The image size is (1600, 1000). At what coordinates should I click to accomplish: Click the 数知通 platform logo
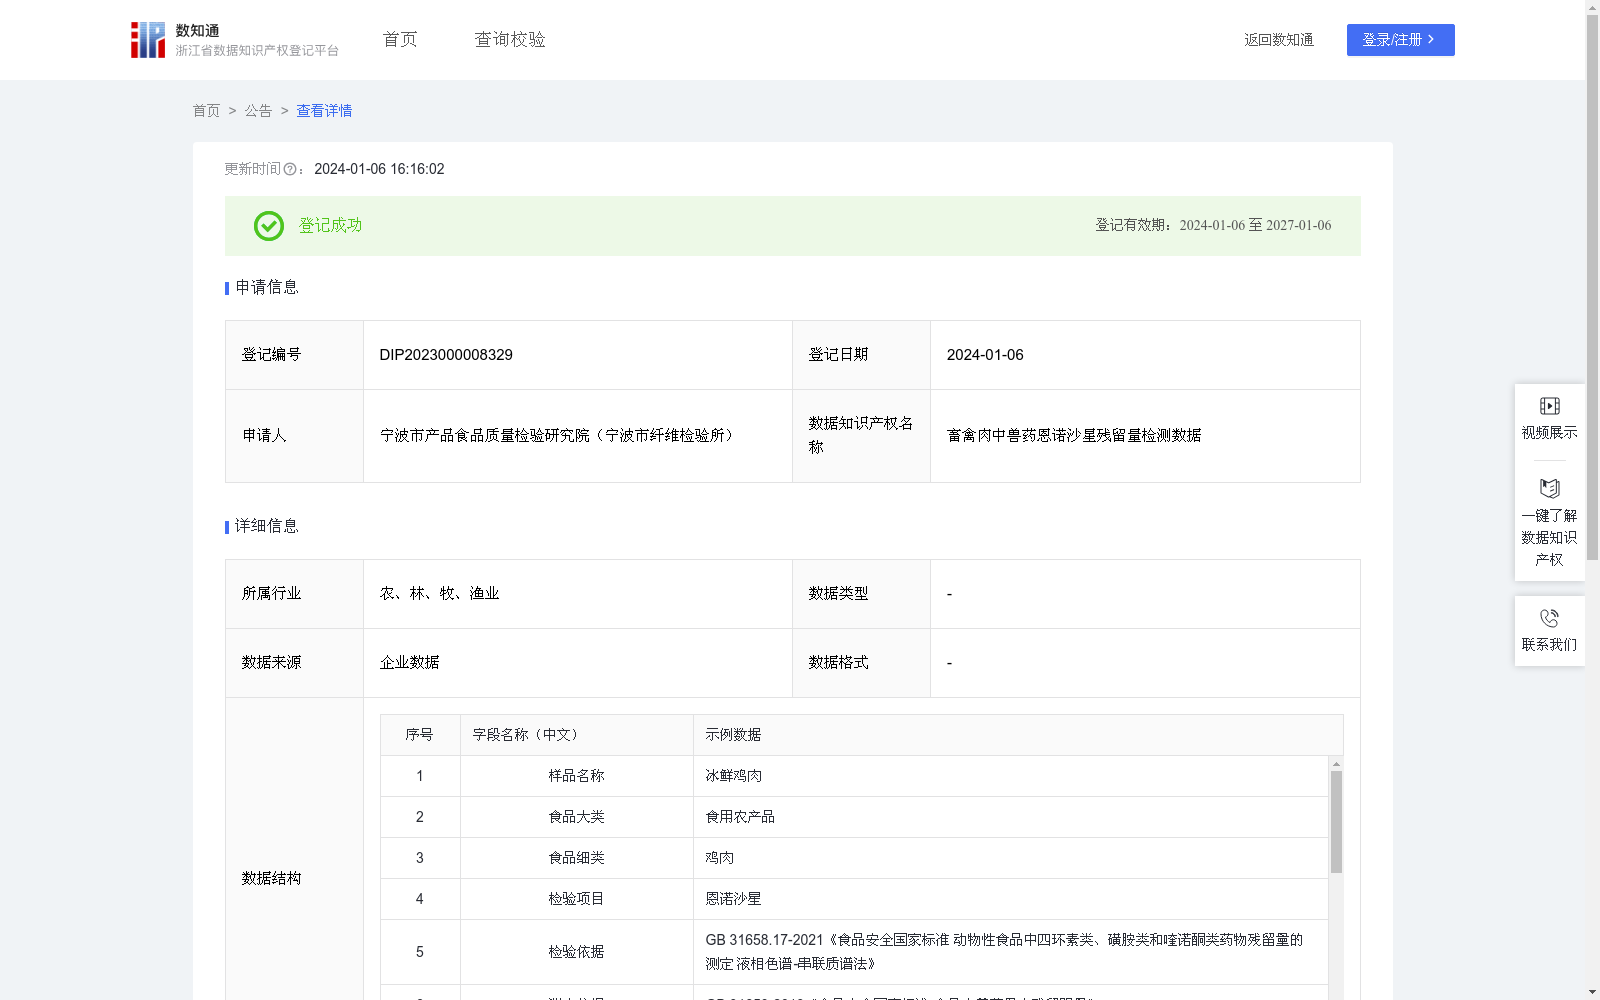(x=234, y=40)
